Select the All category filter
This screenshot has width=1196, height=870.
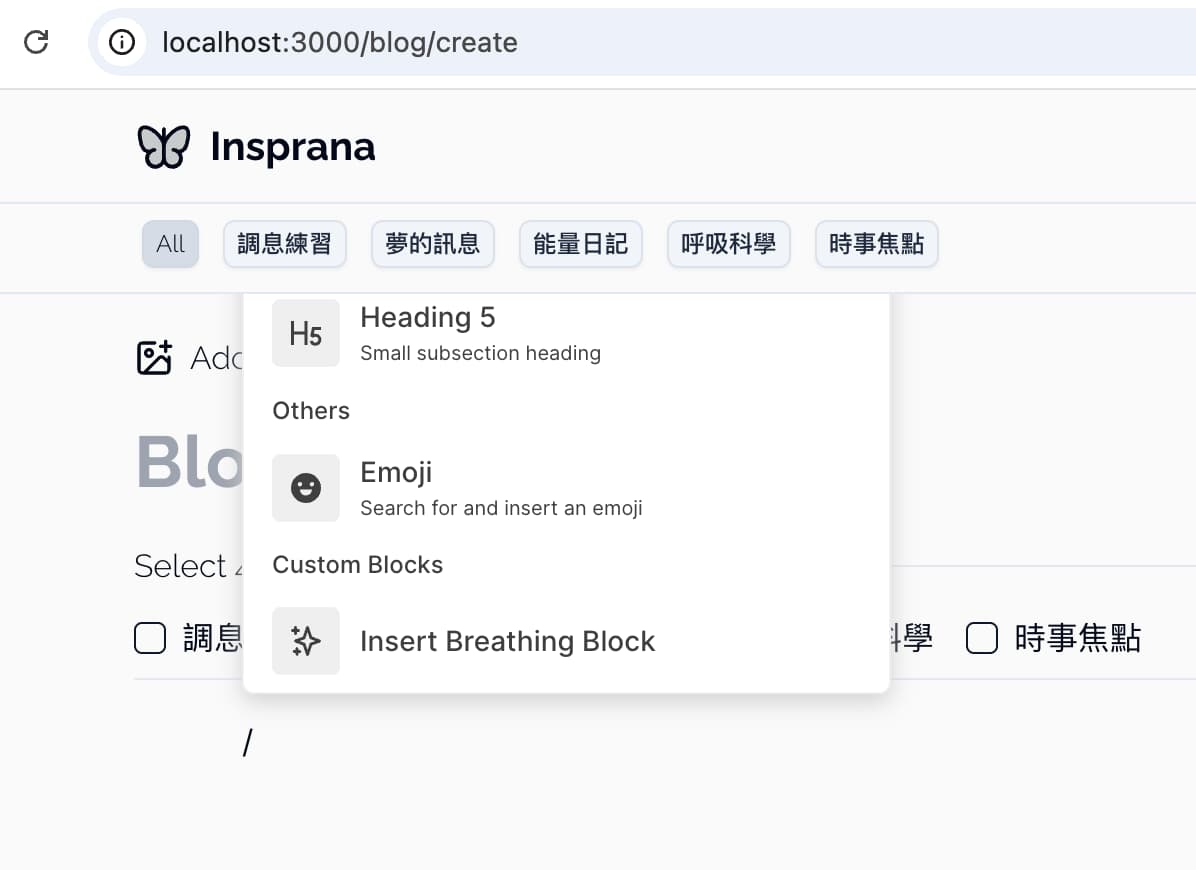click(170, 244)
